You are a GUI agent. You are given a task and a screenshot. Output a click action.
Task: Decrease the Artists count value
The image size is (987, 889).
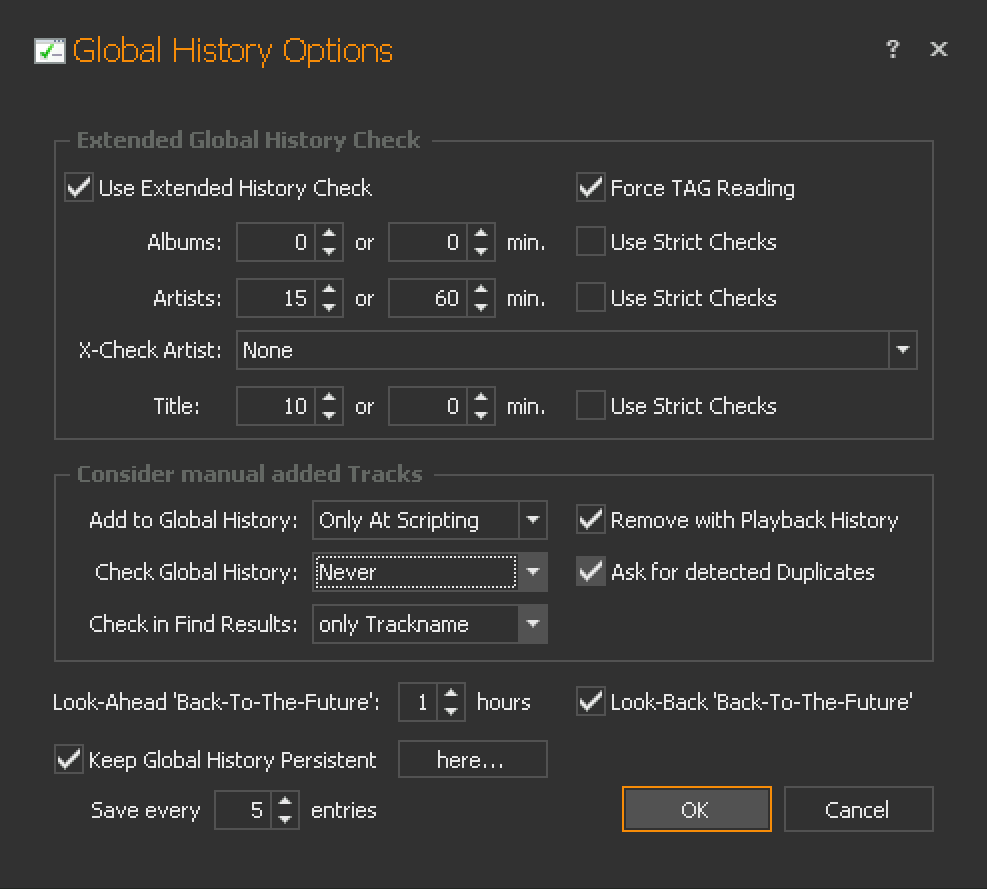(x=329, y=307)
